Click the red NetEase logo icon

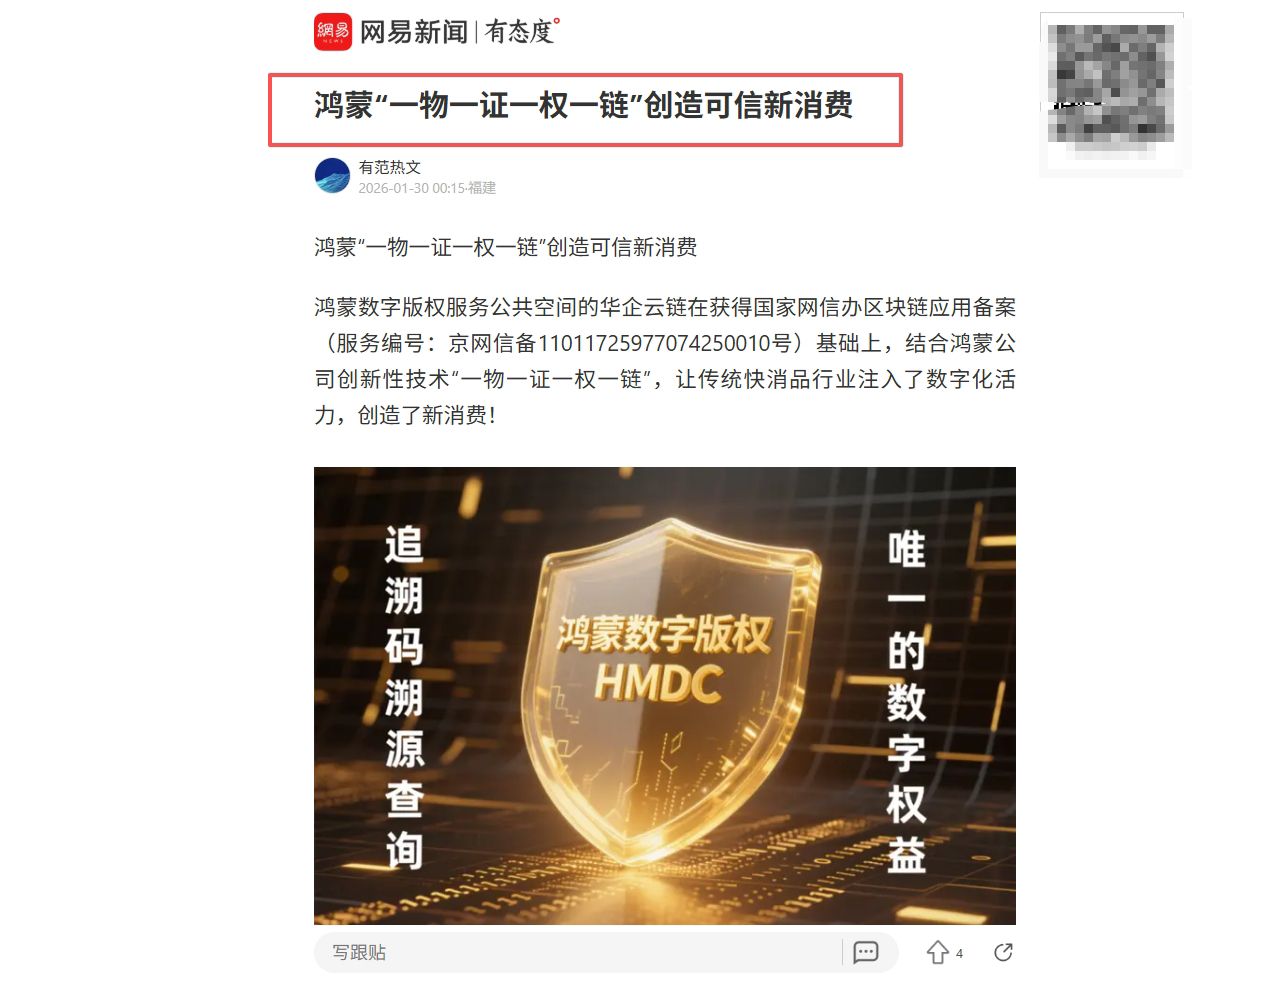point(333,32)
